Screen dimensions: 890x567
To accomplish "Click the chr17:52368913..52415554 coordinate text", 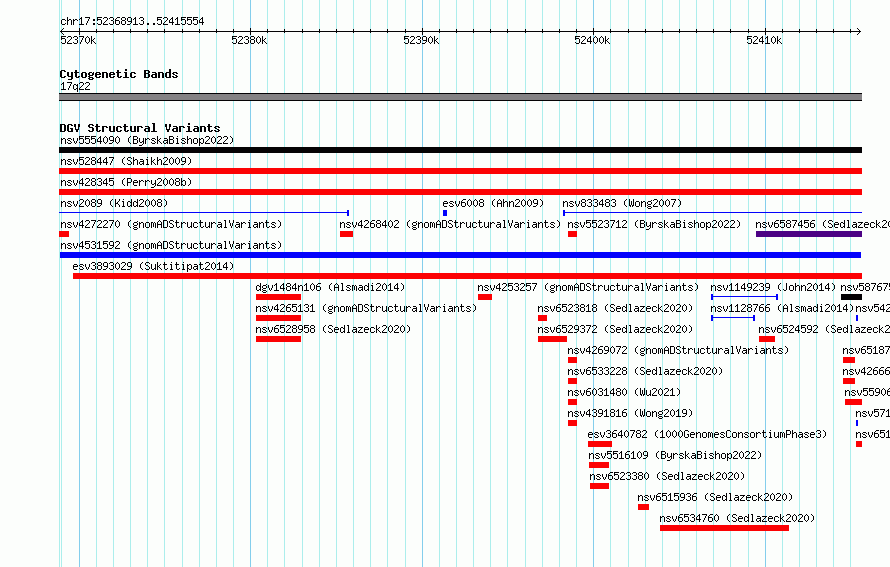I will (x=132, y=21).
